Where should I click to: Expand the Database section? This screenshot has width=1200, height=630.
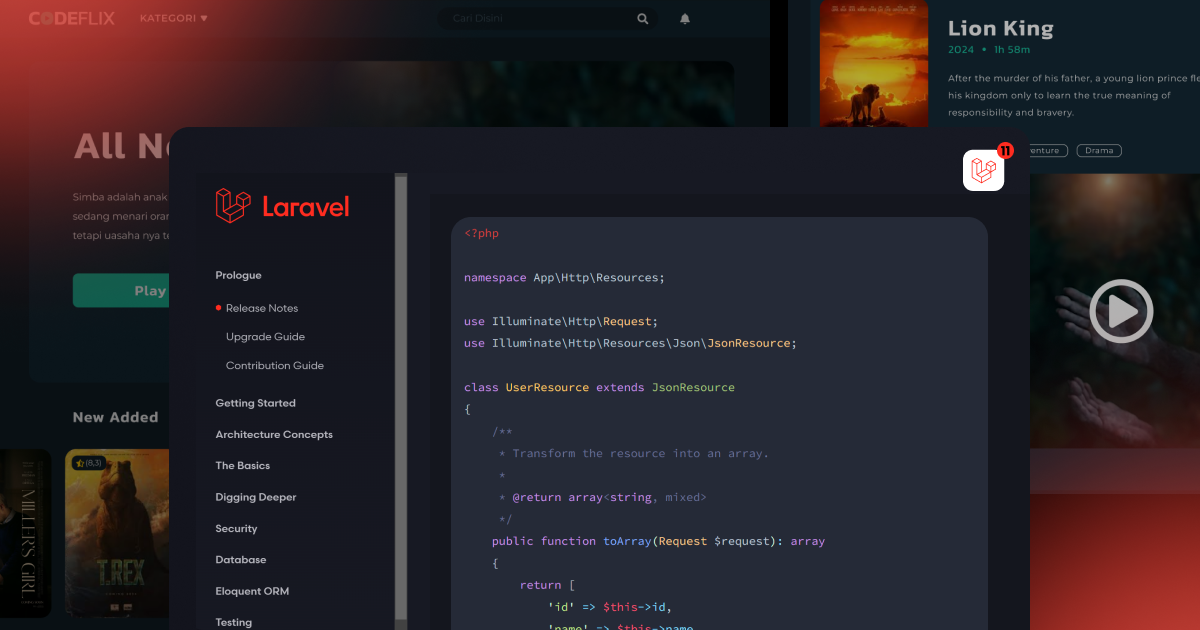point(241,560)
